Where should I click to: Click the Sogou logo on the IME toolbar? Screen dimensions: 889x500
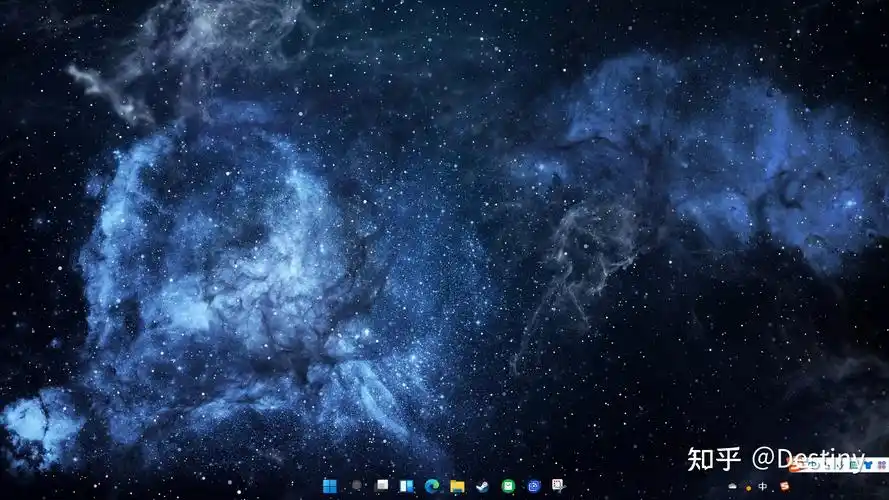pyautogui.click(x=796, y=465)
